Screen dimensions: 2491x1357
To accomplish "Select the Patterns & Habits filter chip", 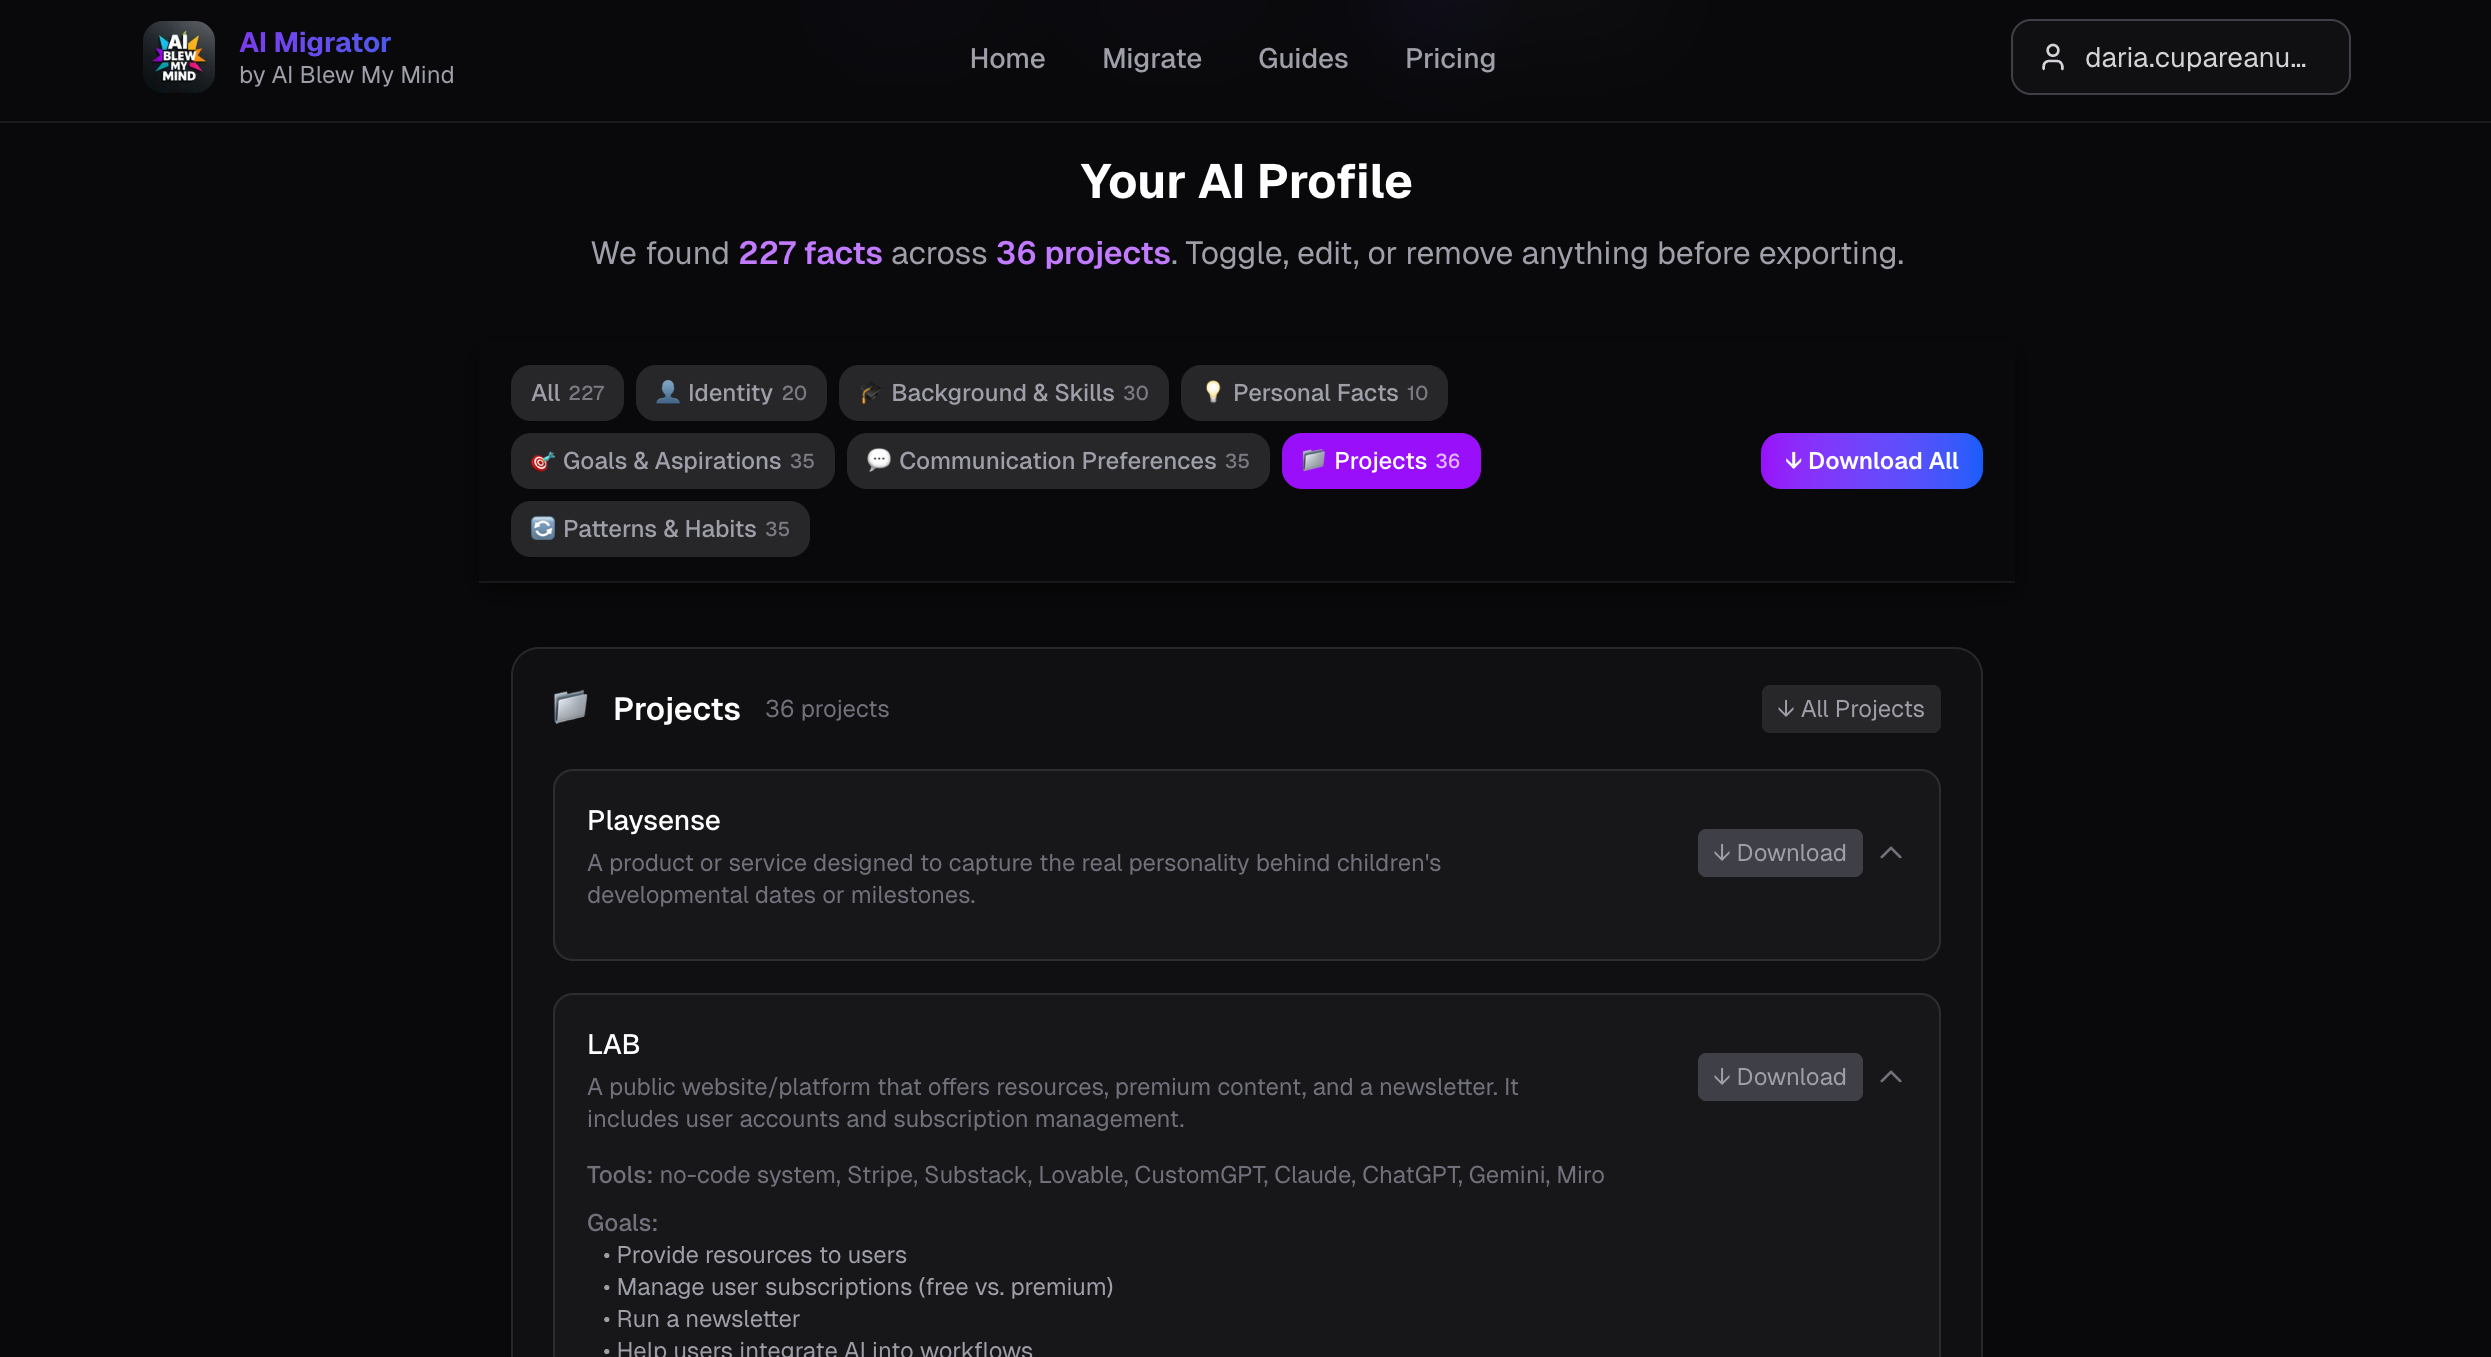I will coord(660,529).
